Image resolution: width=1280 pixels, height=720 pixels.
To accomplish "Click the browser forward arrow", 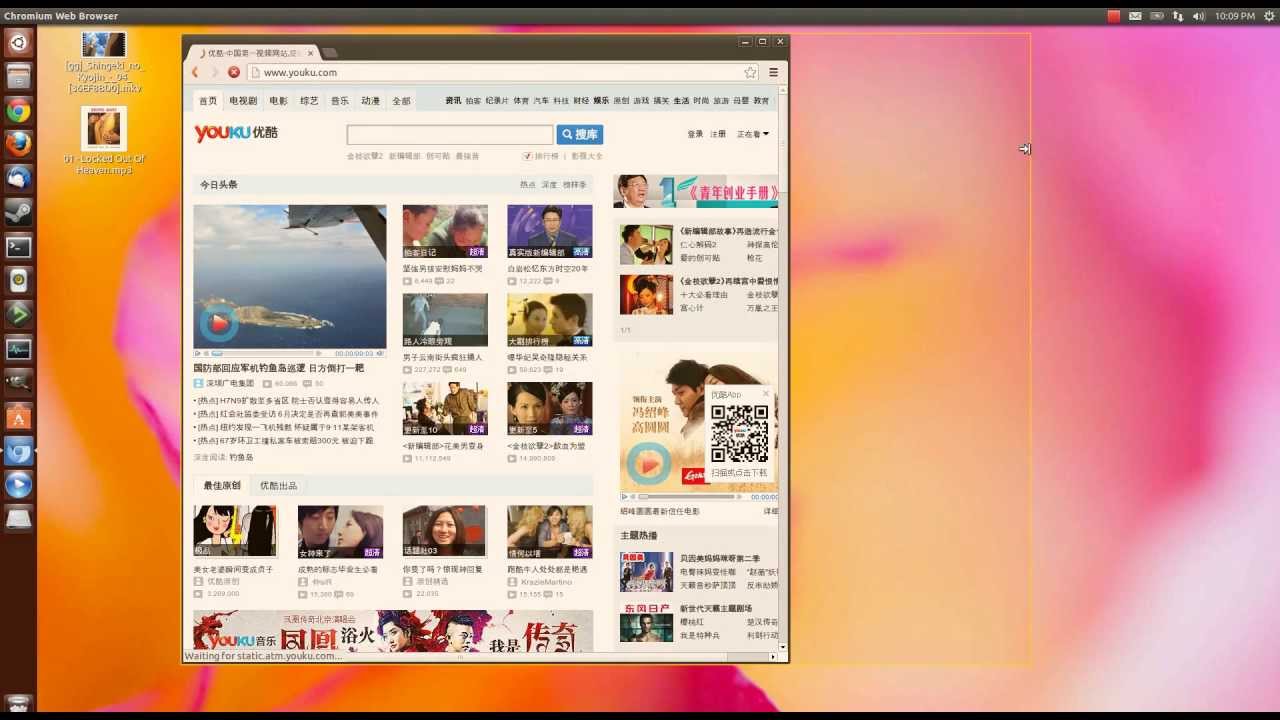I will point(214,72).
